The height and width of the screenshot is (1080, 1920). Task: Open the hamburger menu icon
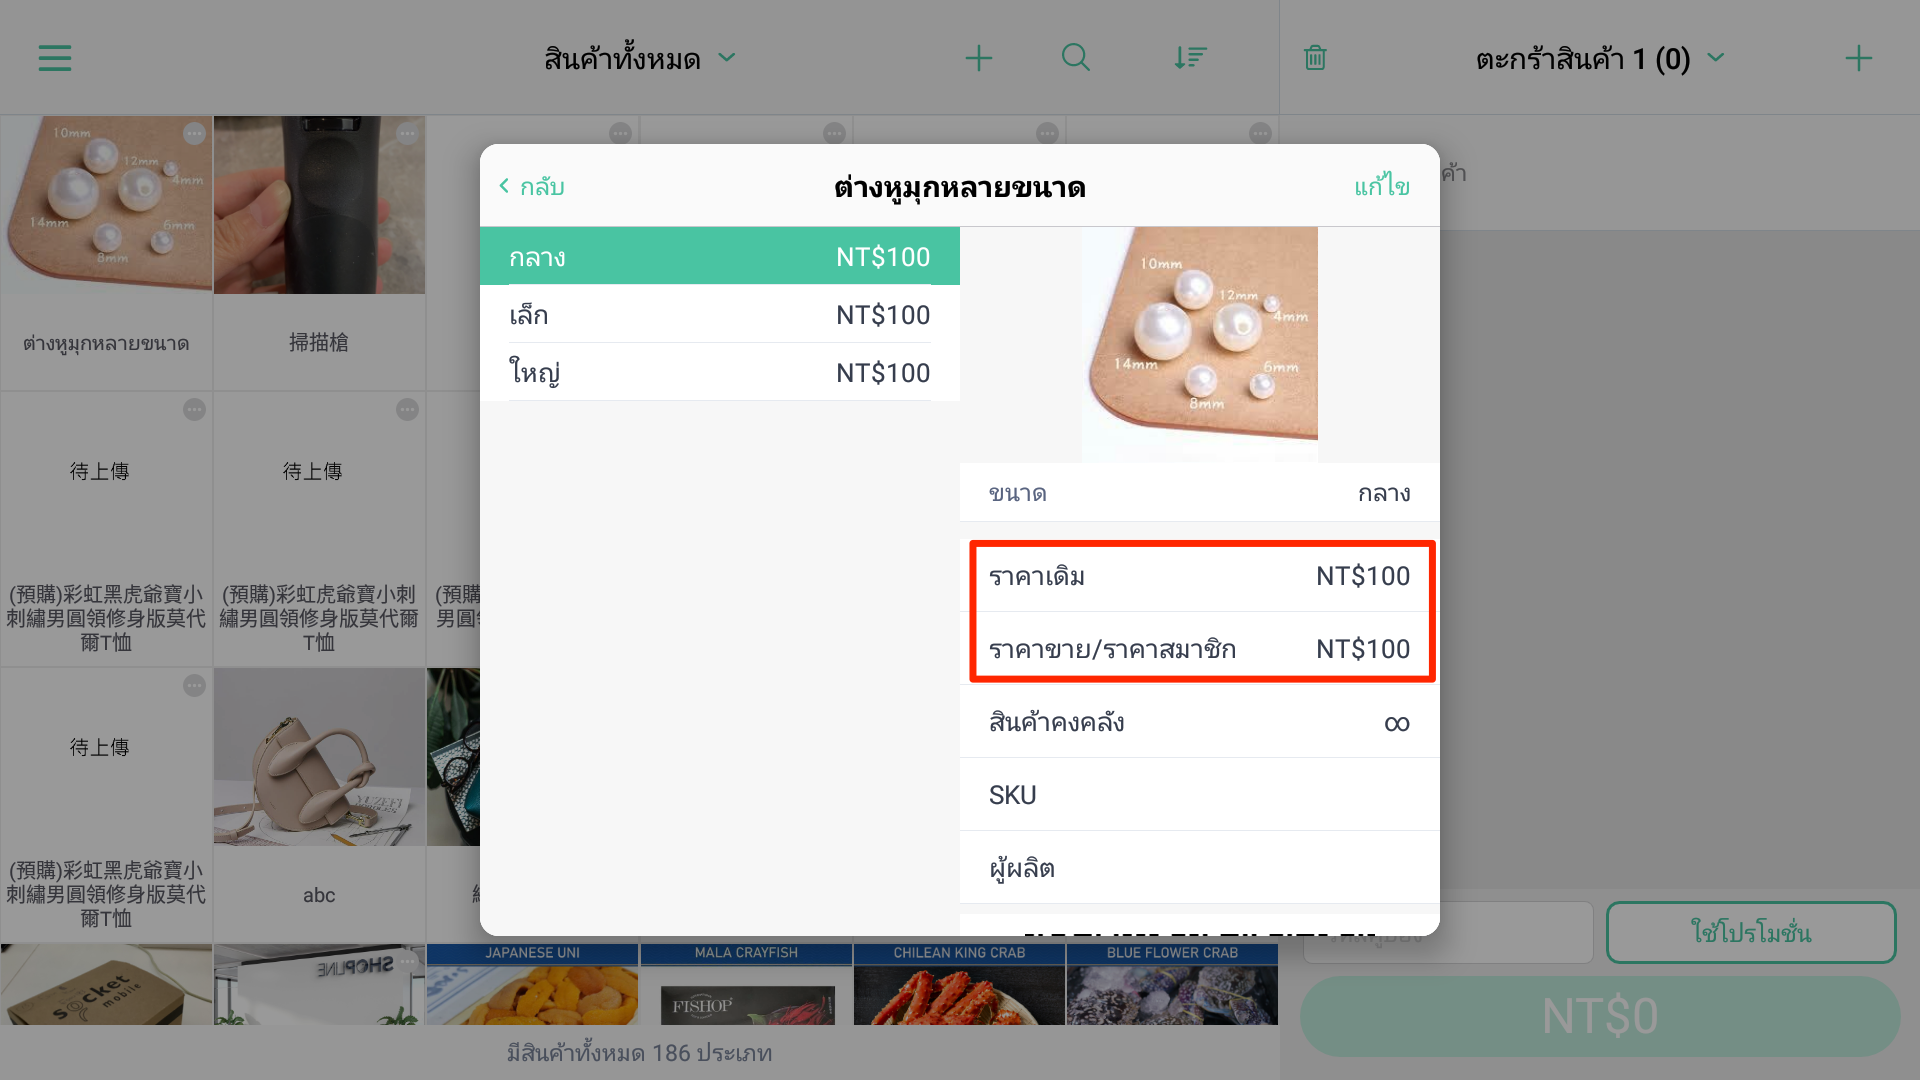[x=55, y=58]
